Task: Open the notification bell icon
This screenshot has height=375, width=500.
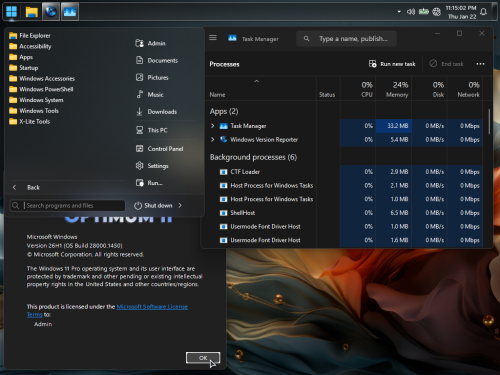Action: pyautogui.click(x=483, y=12)
